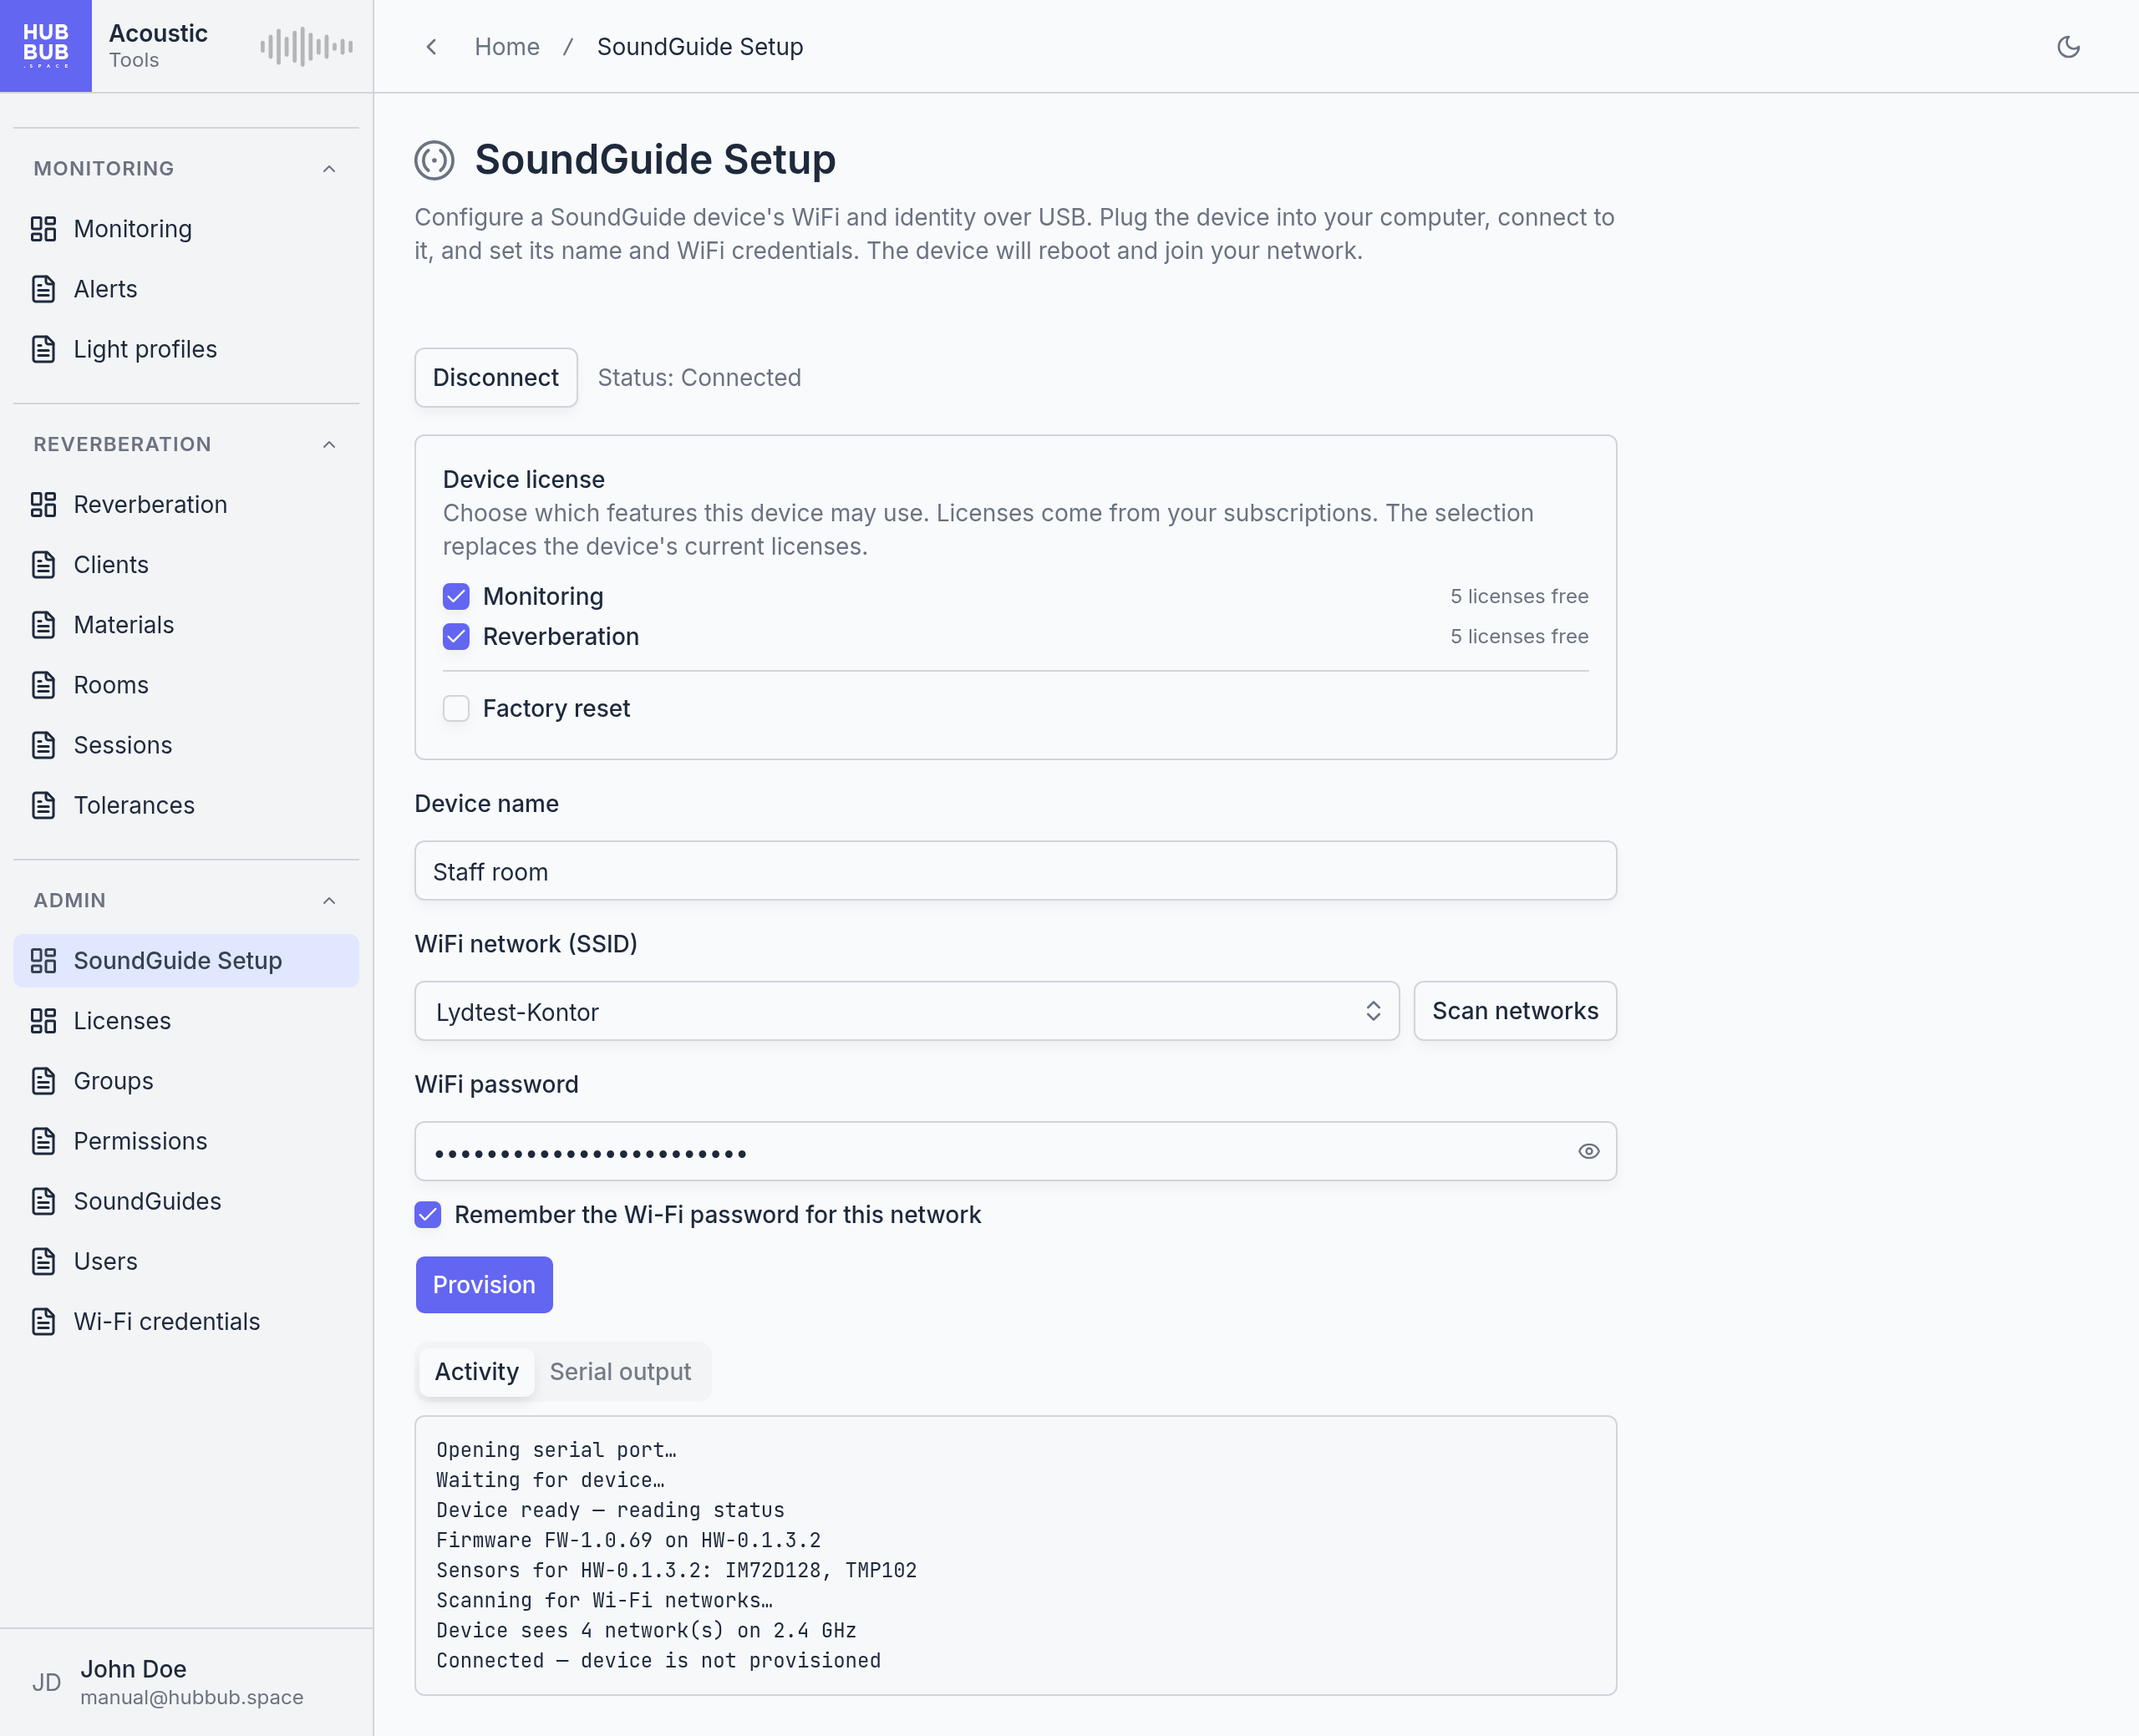2139x1736 pixels.
Task: Click the Rooms document icon
Action: click(43, 685)
